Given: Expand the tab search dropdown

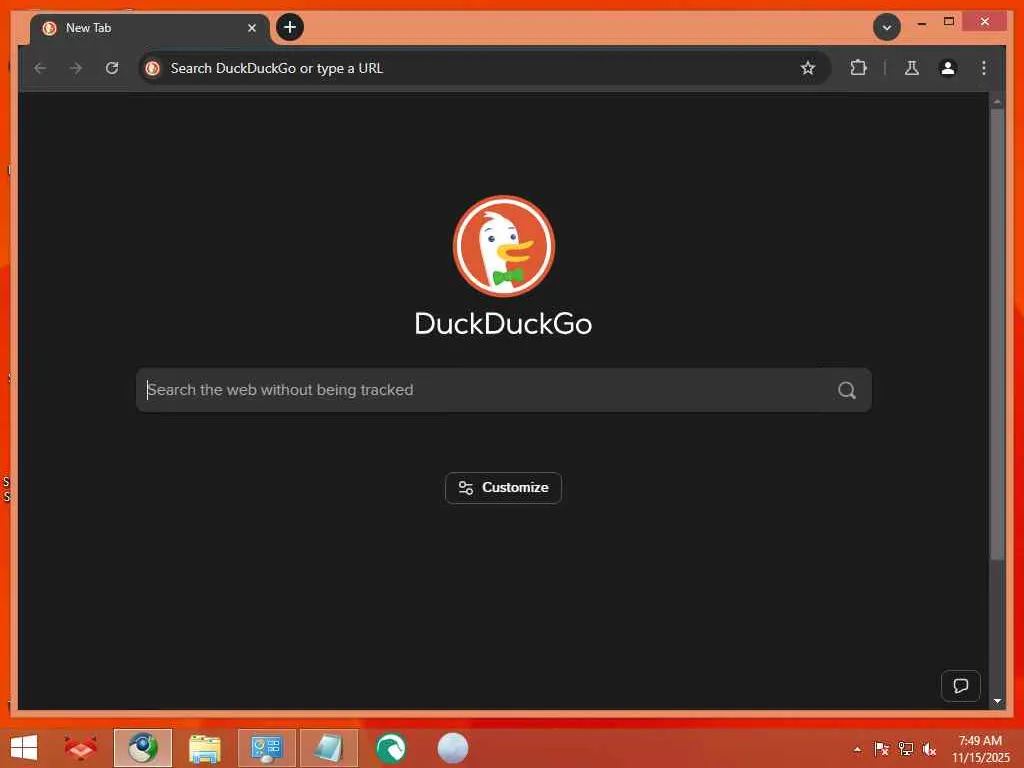Looking at the screenshot, I should pos(887,27).
